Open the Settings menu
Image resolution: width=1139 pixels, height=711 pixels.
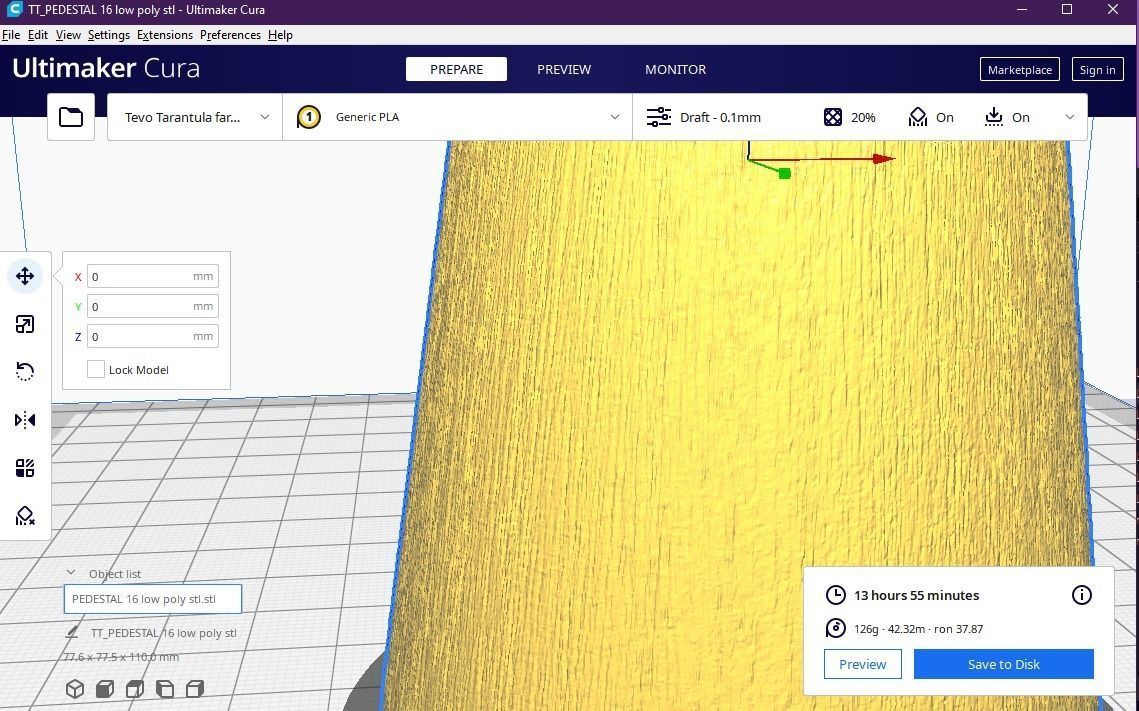pyautogui.click(x=109, y=35)
